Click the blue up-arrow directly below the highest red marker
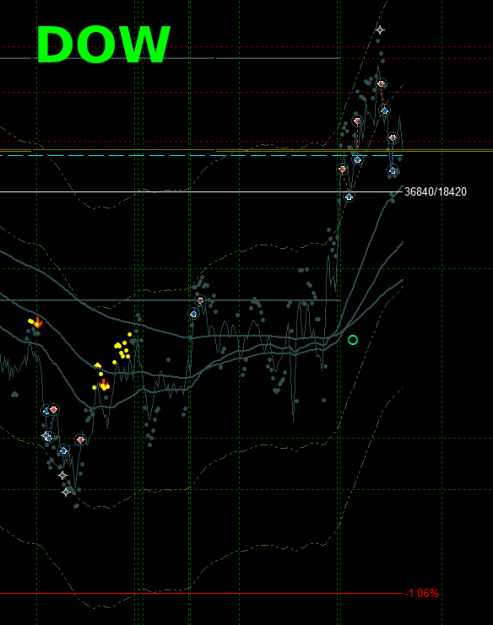Viewport: 493px width, 625px height. click(385, 110)
